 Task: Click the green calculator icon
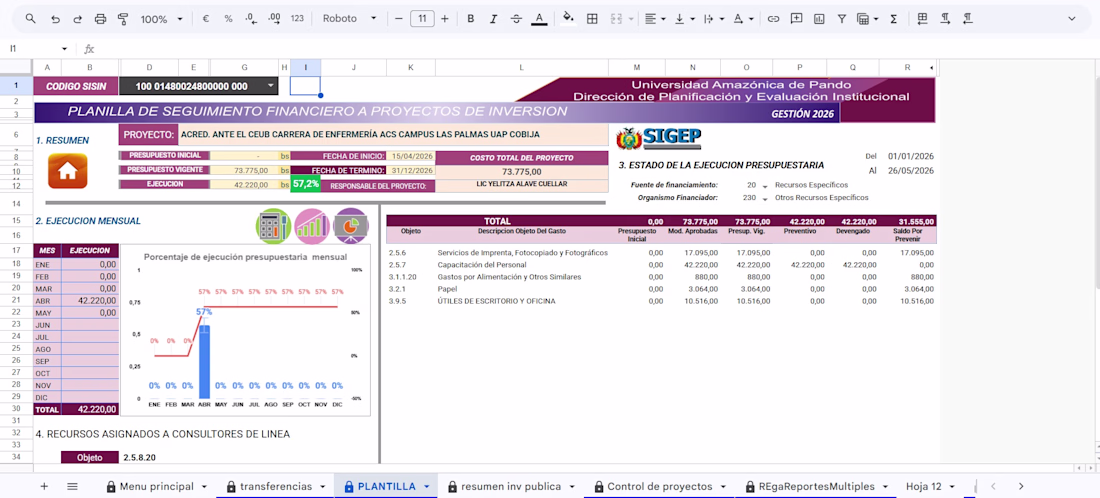(273, 226)
